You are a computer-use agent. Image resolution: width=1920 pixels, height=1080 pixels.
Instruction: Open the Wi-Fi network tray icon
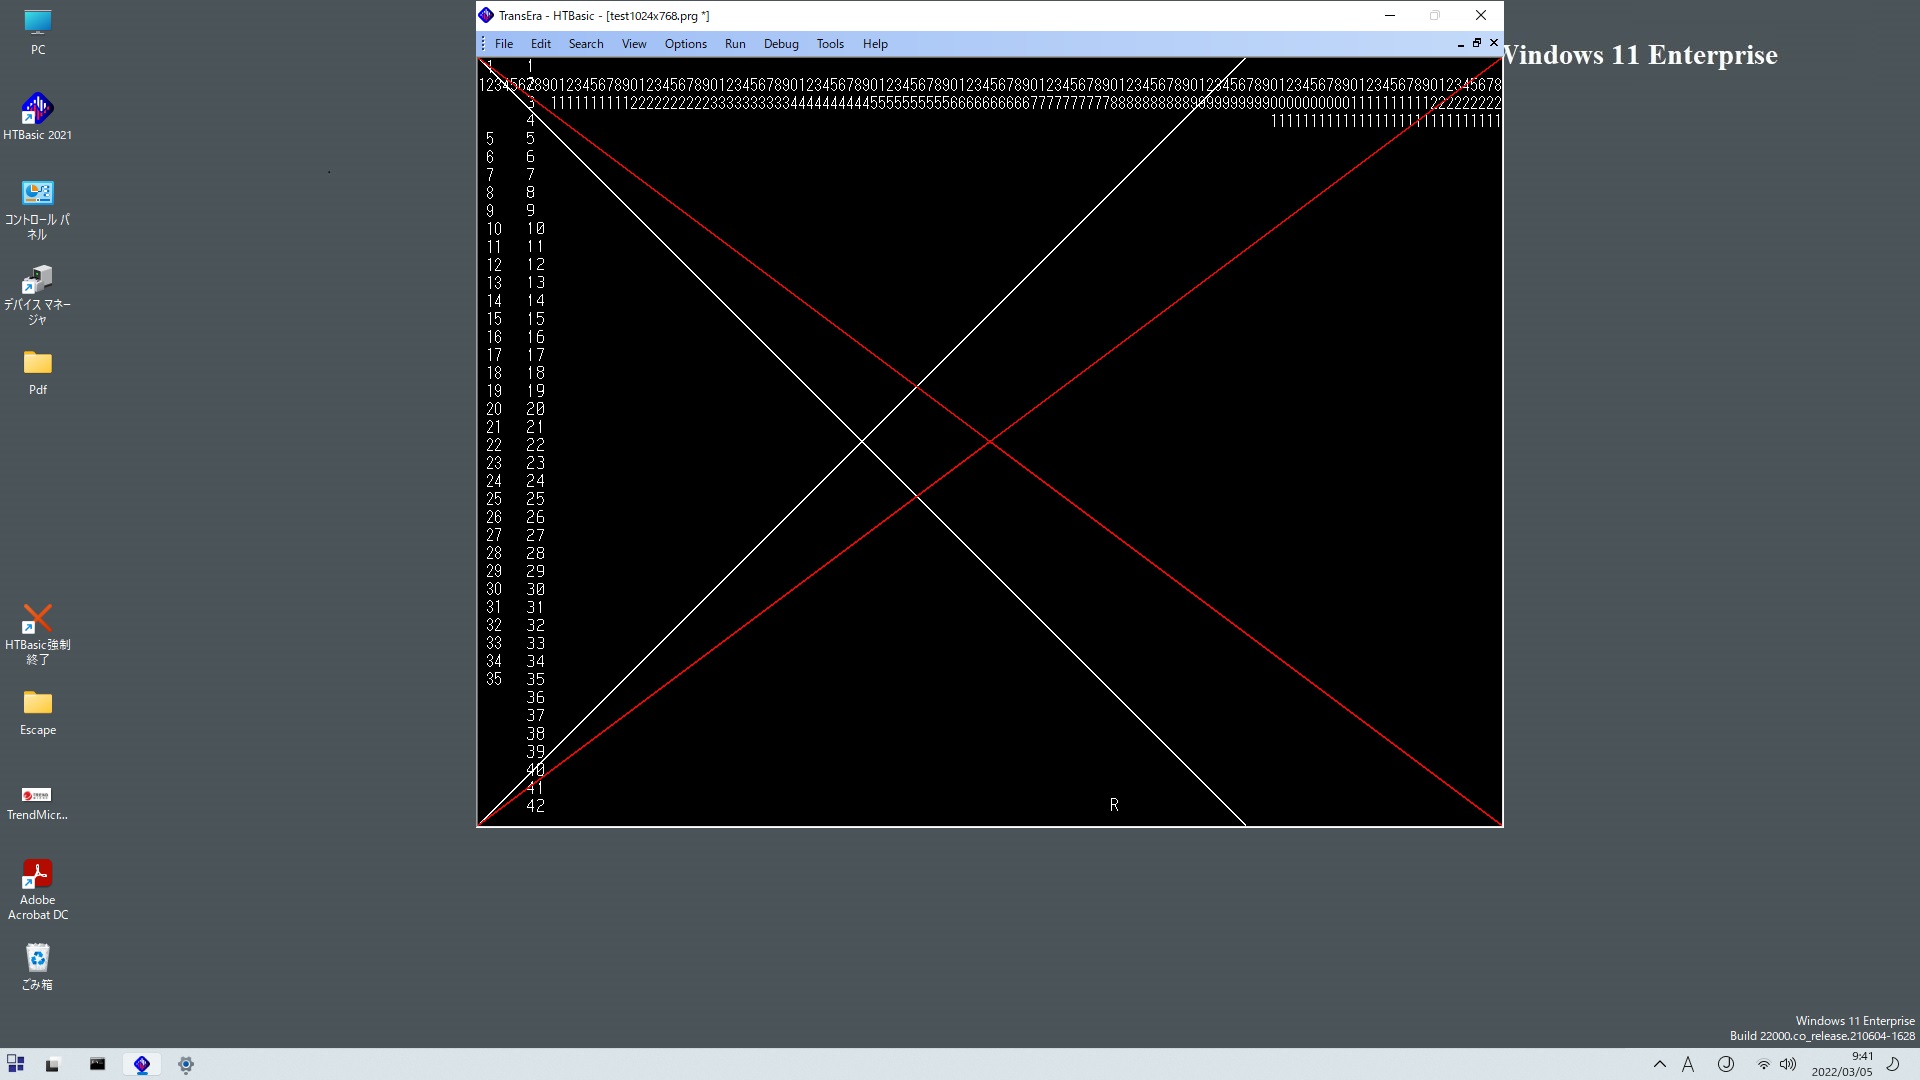coord(1764,1064)
